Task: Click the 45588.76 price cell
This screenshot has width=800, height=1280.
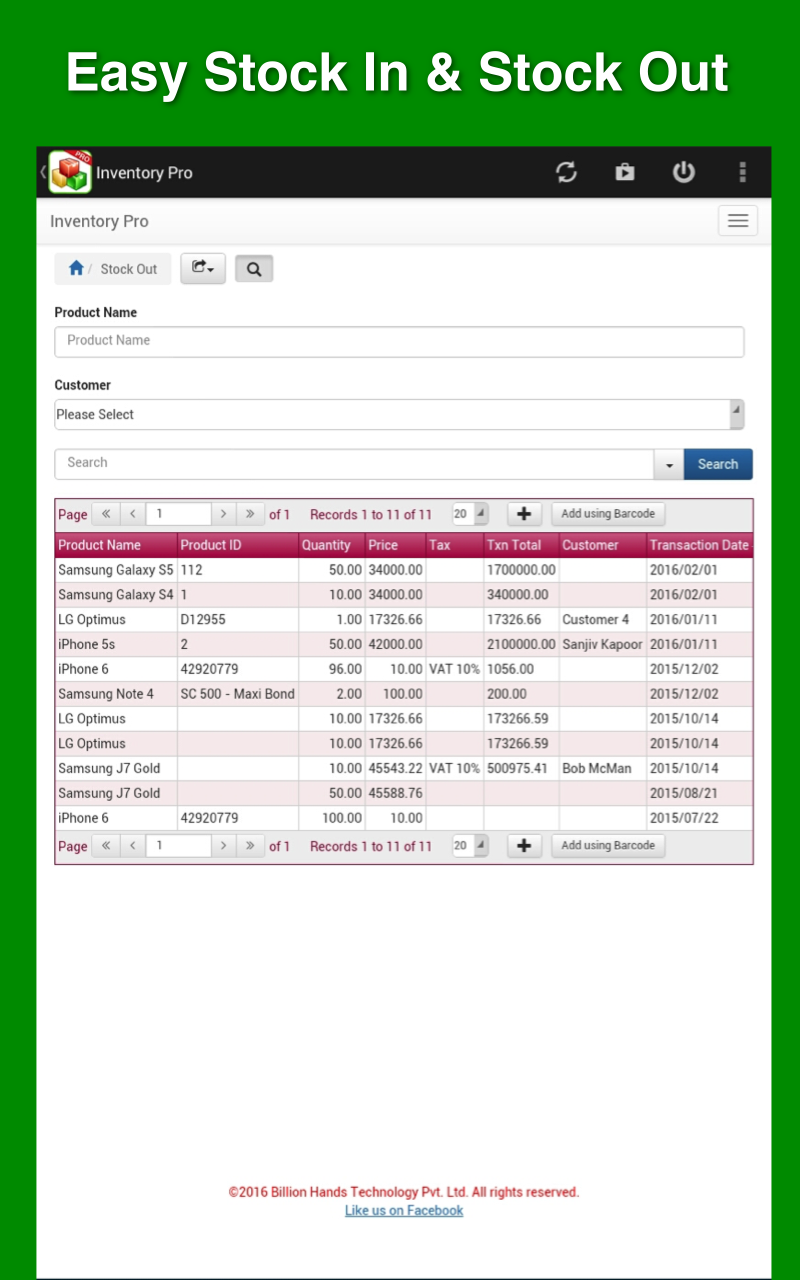Action: (396, 793)
